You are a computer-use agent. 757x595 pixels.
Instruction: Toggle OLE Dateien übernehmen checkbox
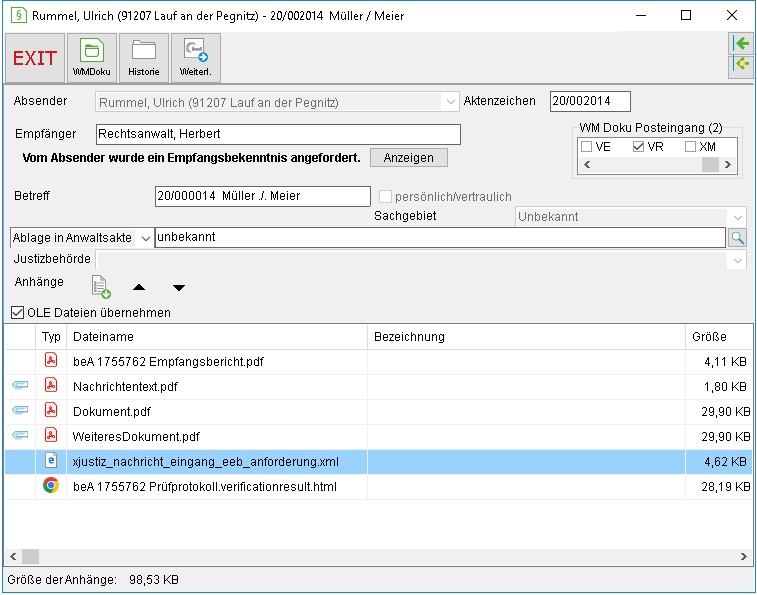click(x=17, y=312)
